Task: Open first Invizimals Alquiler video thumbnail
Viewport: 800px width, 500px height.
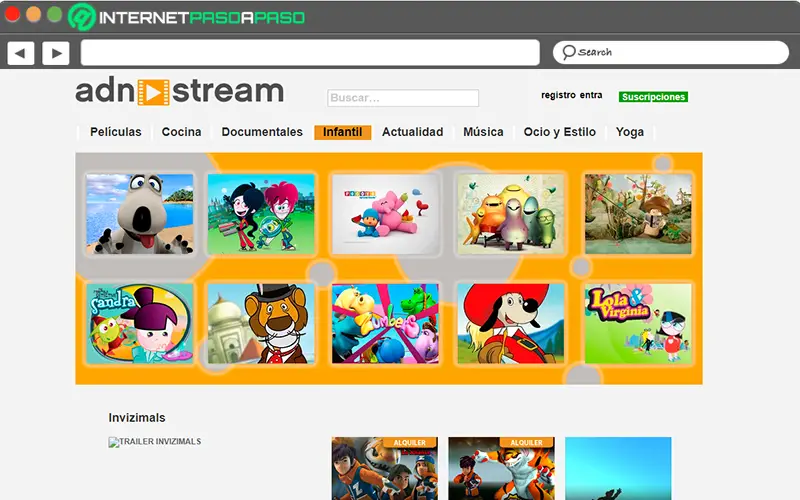Action: [385, 468]
